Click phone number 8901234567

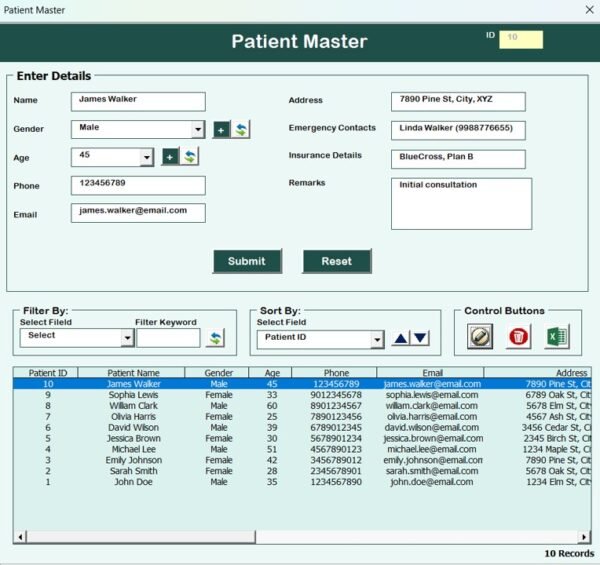[x=336, y=405]
